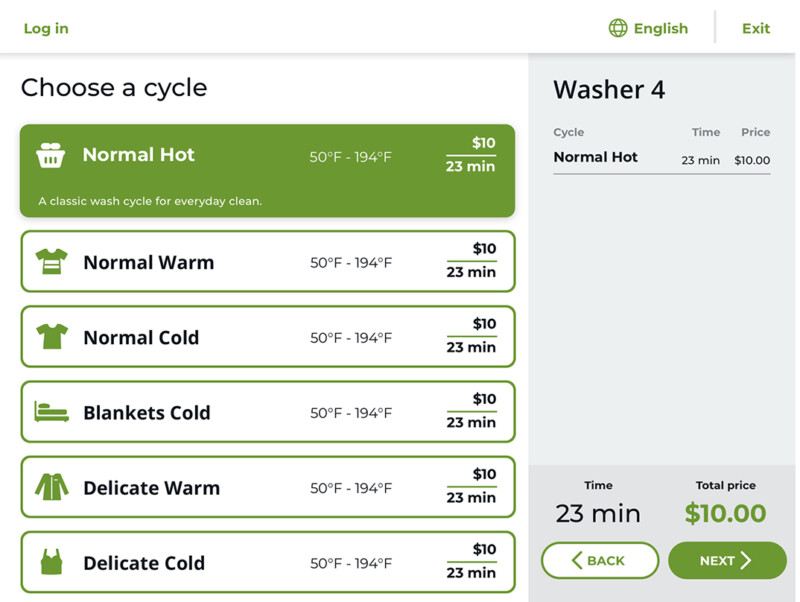Exit the washer kiosk screen
The width and height of the screenshot is (800, 602).
(x=756, y=28)
